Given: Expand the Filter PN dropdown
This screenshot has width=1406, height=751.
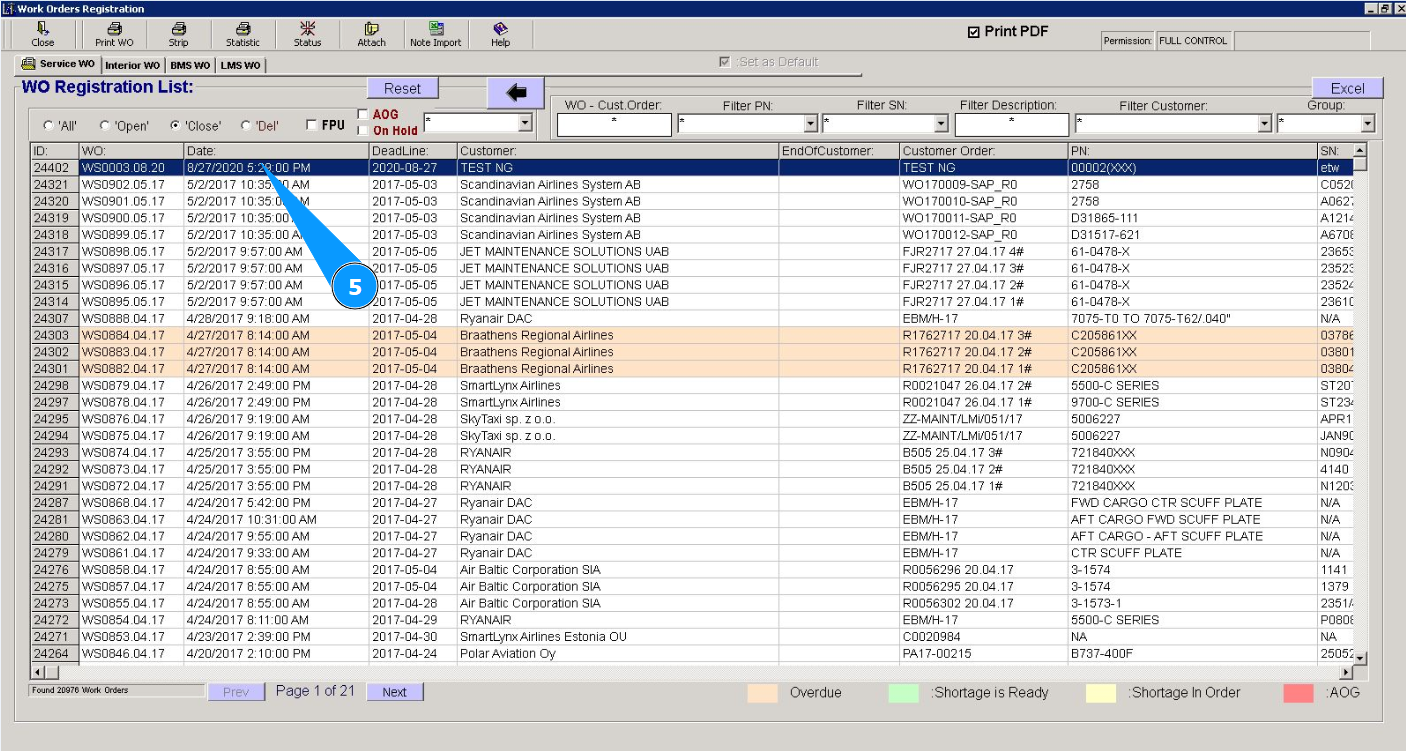Looking at the screenshot, I should [x=811, y=124].
